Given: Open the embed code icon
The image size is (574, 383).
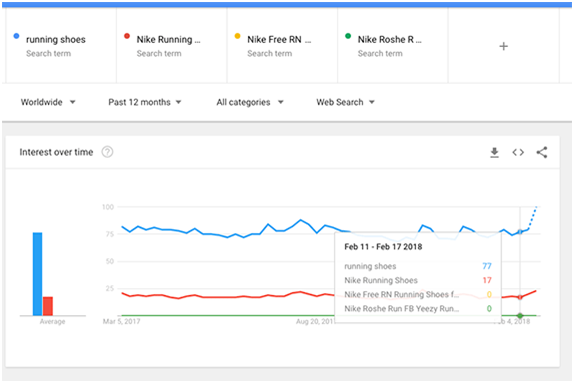Looking at the screenshot, I should click(x=518, y=152).
